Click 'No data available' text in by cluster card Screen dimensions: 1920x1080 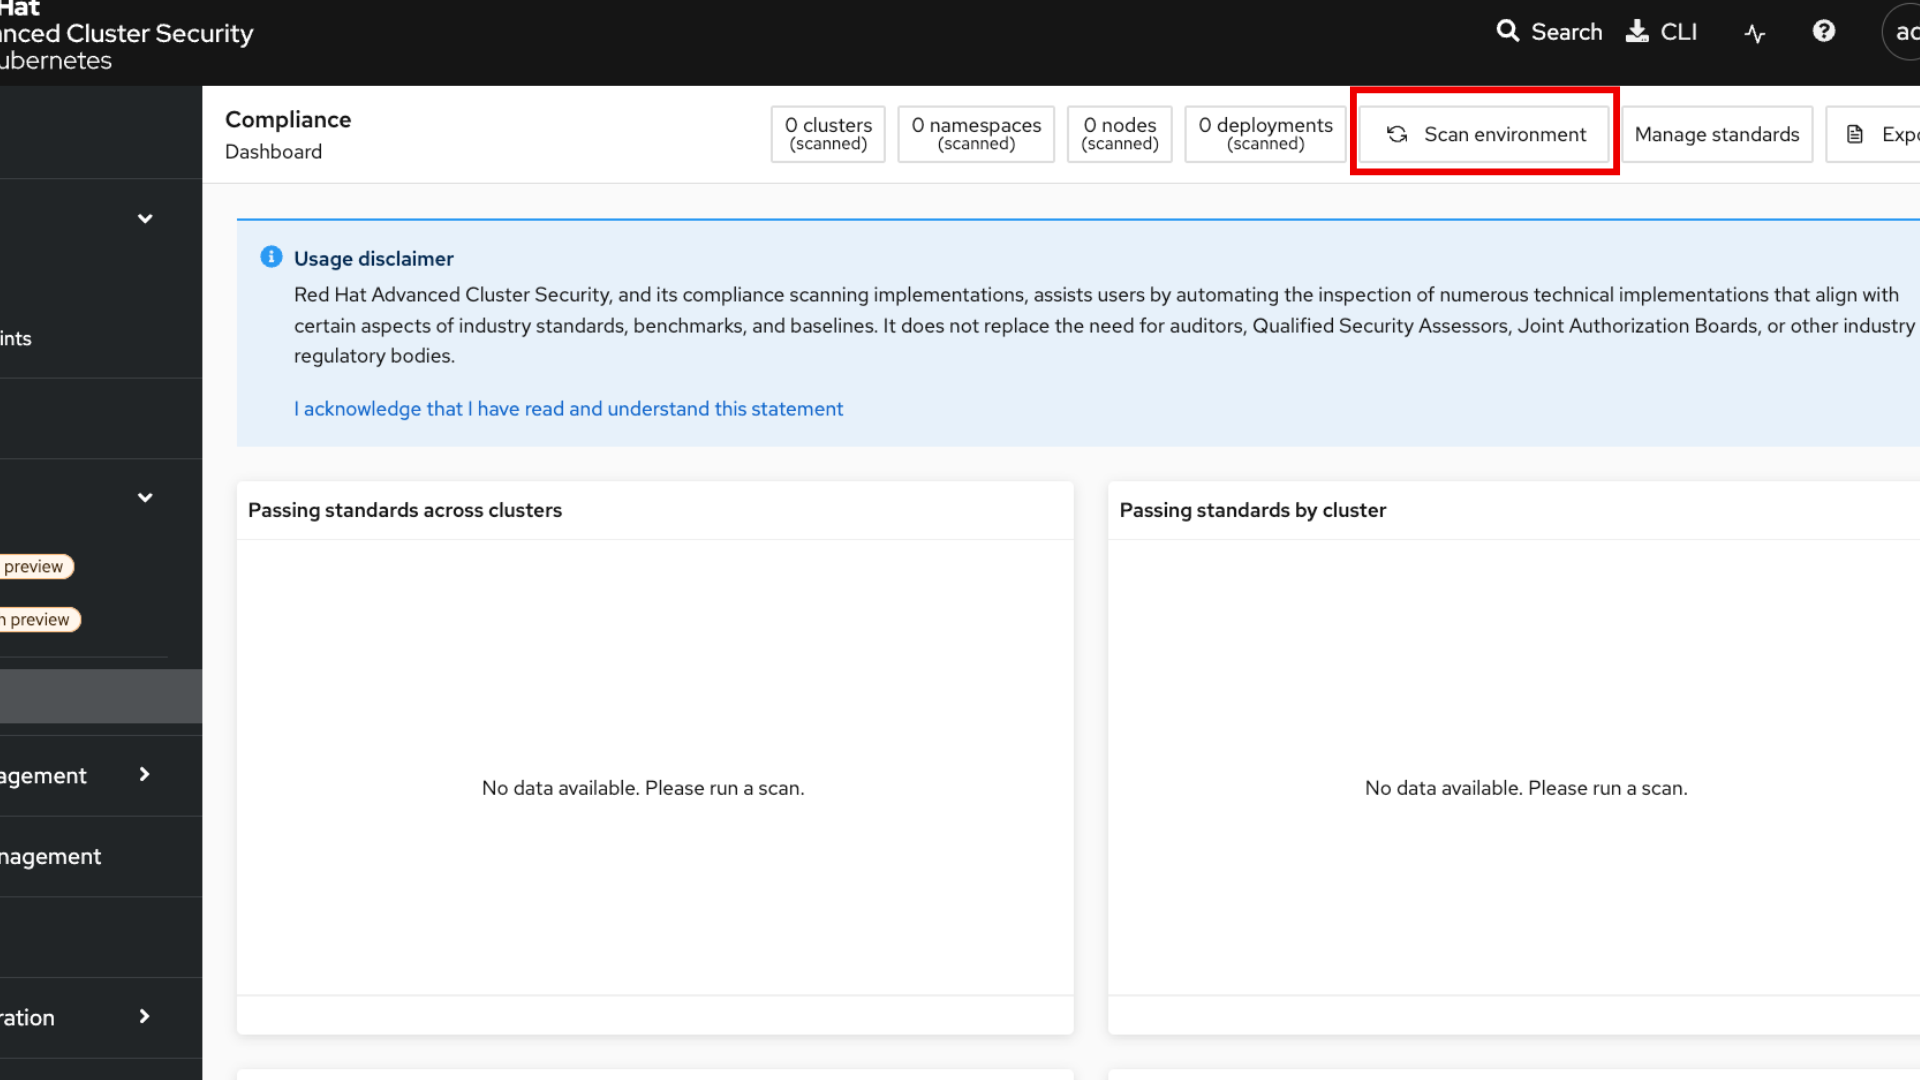(x=1526, y=788)
